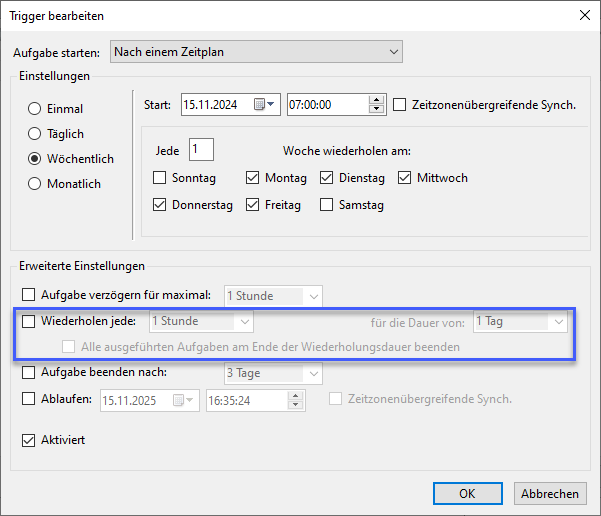The image size is (601, 516).
Task: Click the OK button
Action: [x=468, y=493]
